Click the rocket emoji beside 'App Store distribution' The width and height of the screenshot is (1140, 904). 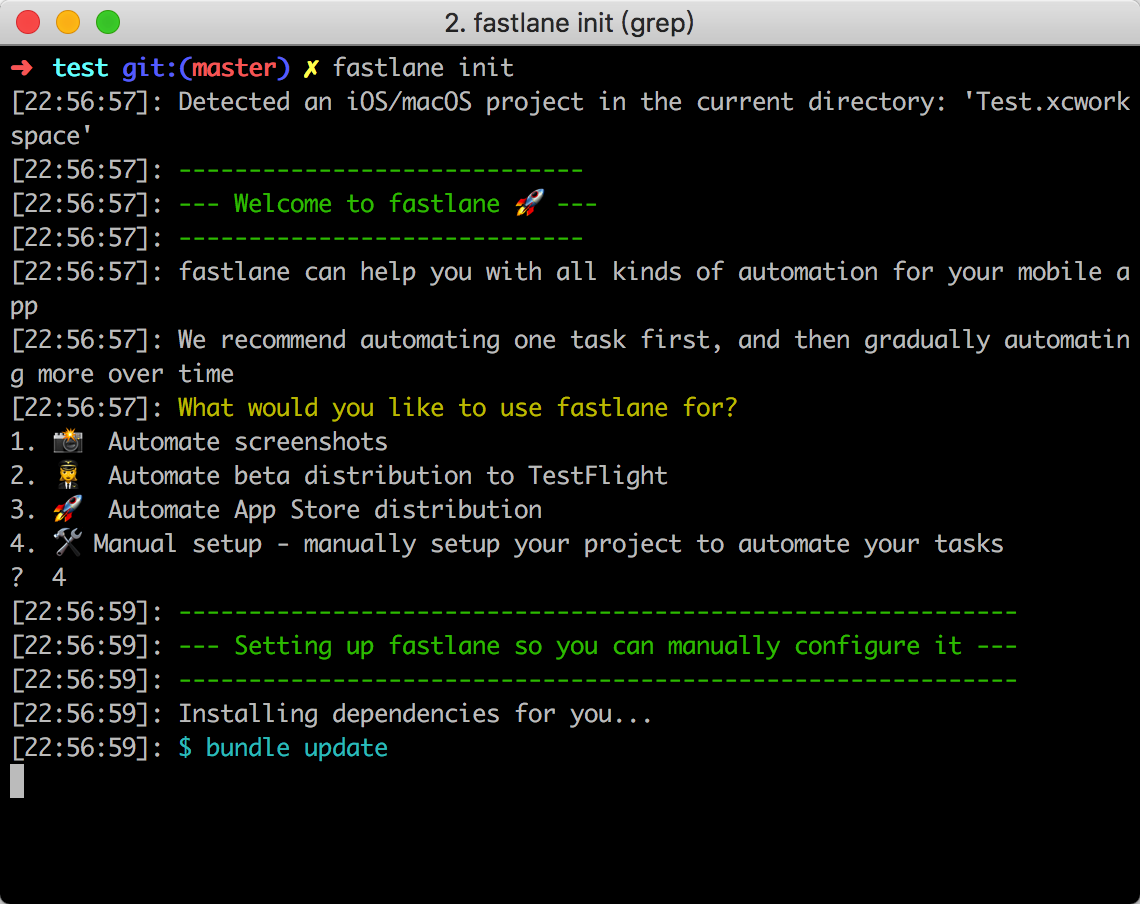pos(68,509)
